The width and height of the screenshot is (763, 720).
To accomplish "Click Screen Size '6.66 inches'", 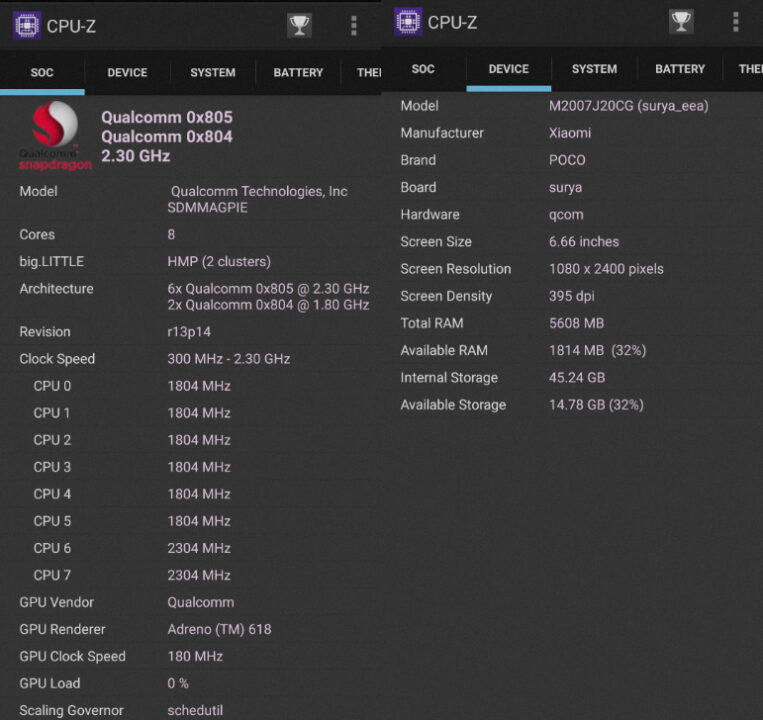I will 584,242.
